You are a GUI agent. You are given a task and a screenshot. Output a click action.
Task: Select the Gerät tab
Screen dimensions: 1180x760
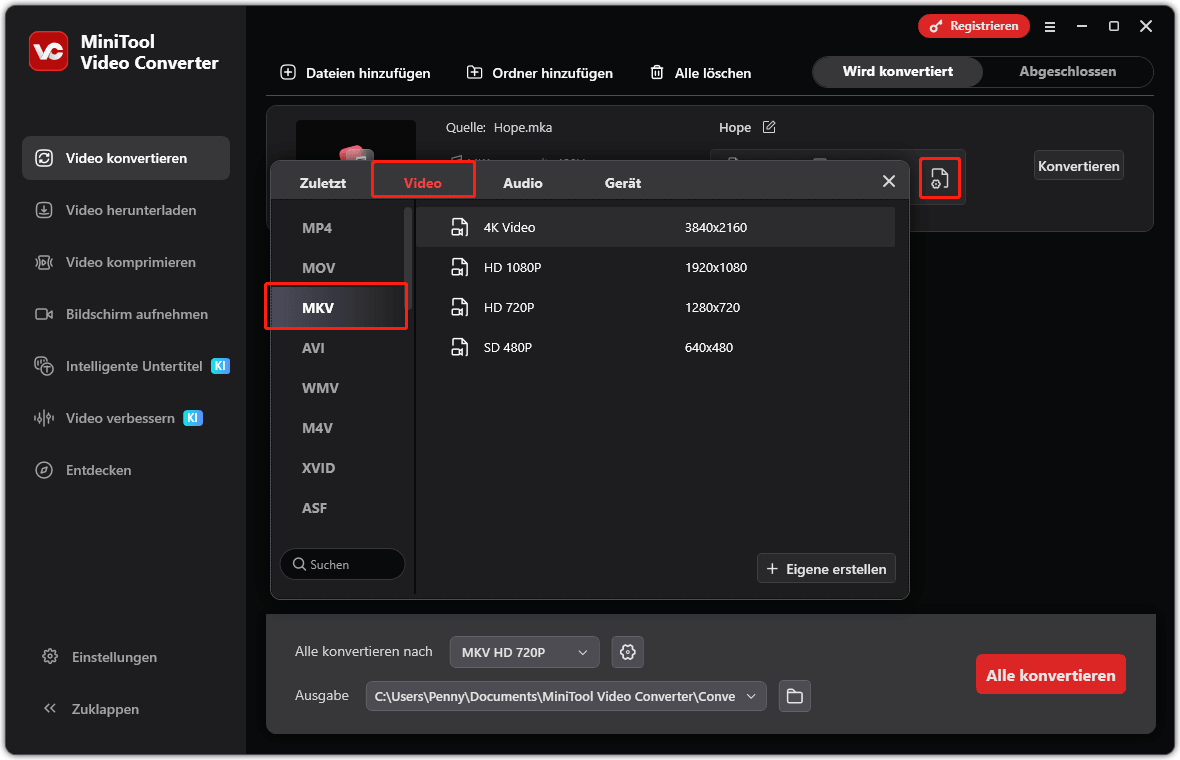point(622,183)
